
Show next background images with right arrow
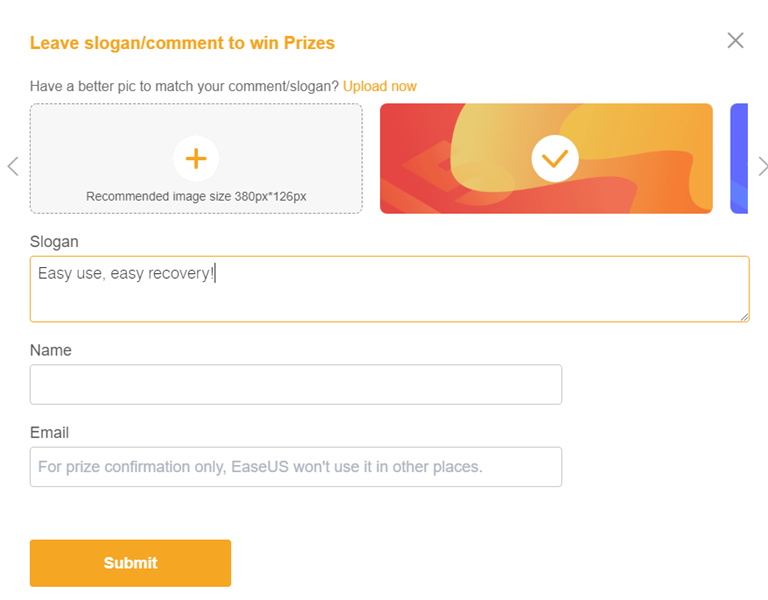point(762,166)
